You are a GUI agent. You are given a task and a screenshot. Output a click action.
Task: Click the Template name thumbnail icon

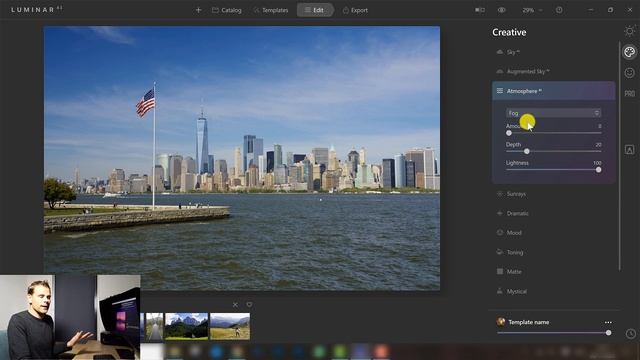[501, 322]
